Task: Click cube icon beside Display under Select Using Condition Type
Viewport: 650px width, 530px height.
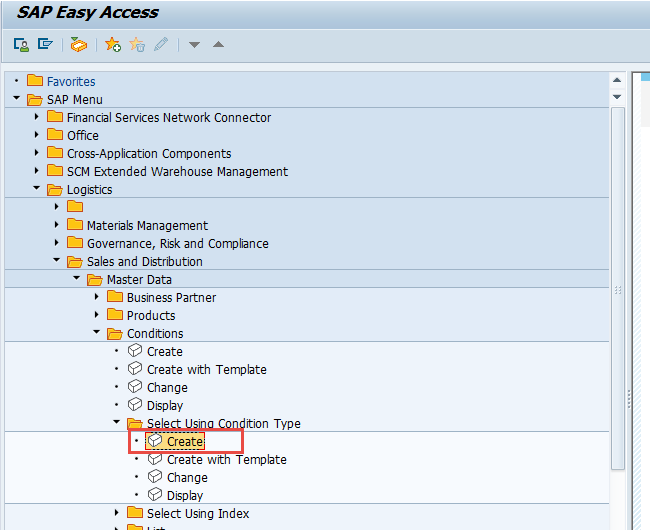Action: click(x=155, y=494)
